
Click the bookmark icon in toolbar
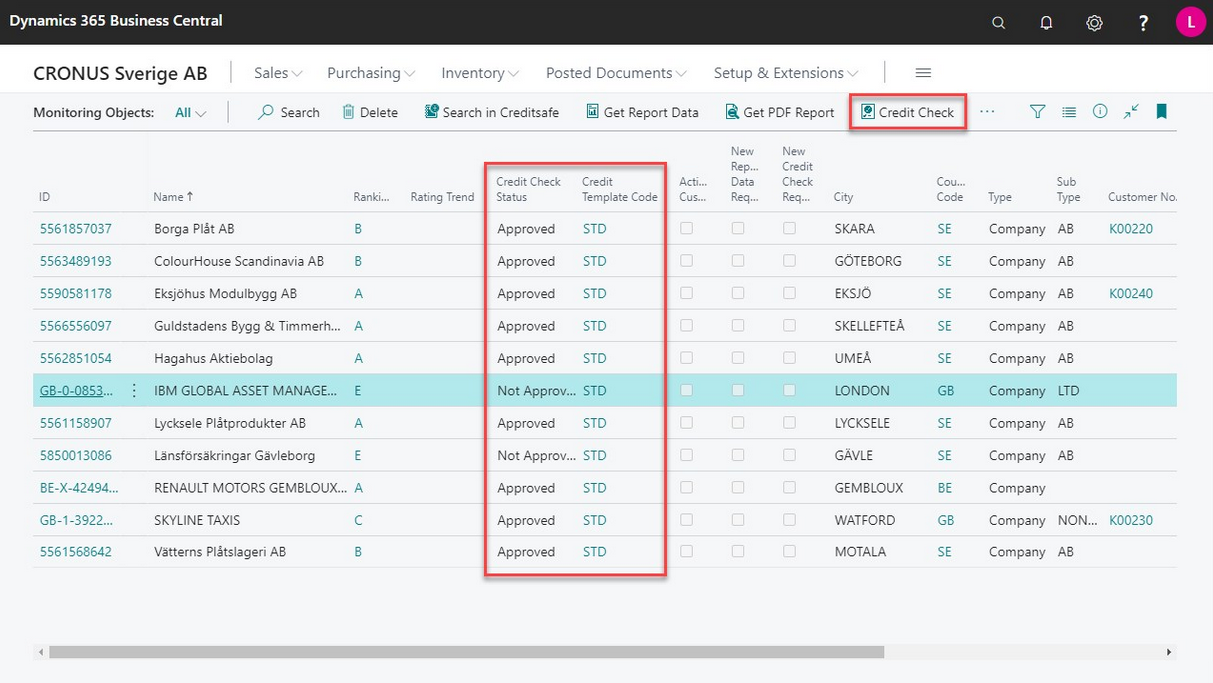pos(1161,112)
